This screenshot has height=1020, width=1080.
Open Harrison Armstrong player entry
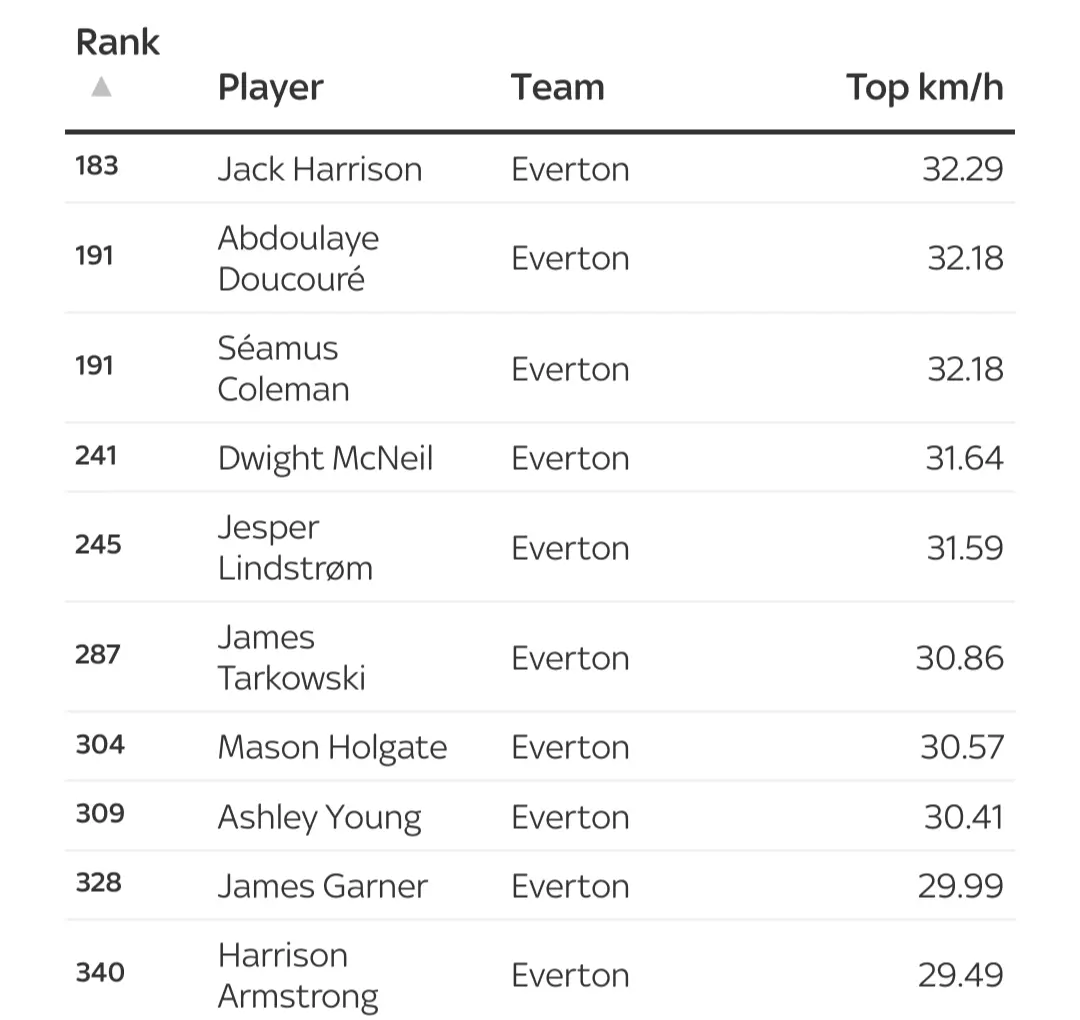(x=298, y=975)
